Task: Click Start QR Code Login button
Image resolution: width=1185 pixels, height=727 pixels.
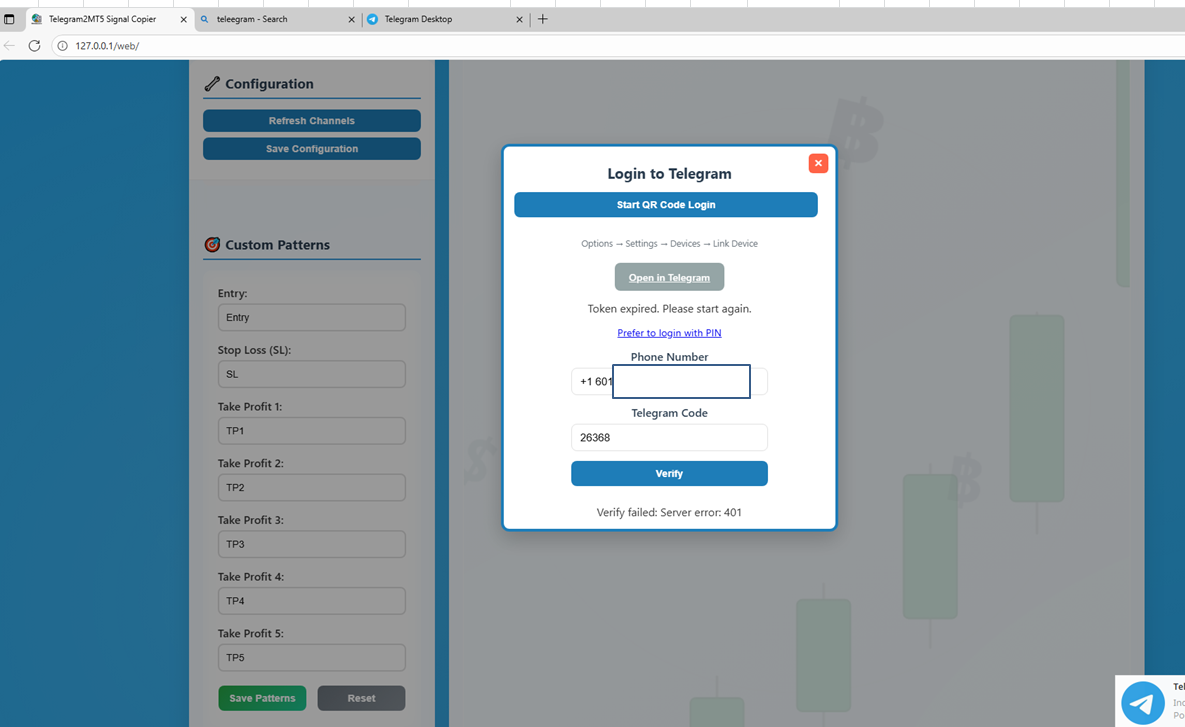Action: coord(666,205)
